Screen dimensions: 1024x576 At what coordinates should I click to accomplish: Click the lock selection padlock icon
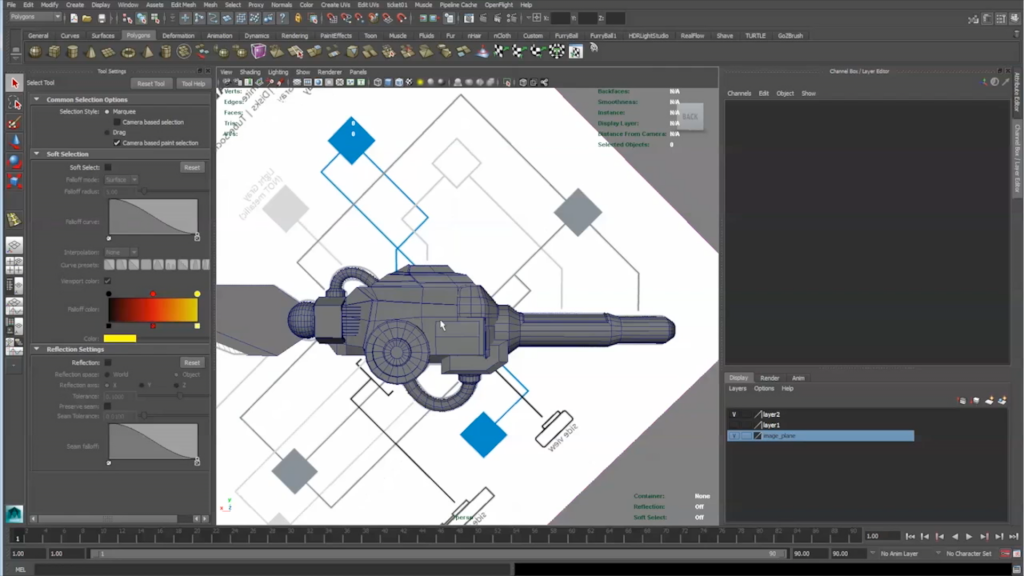(x=298, y=18)
